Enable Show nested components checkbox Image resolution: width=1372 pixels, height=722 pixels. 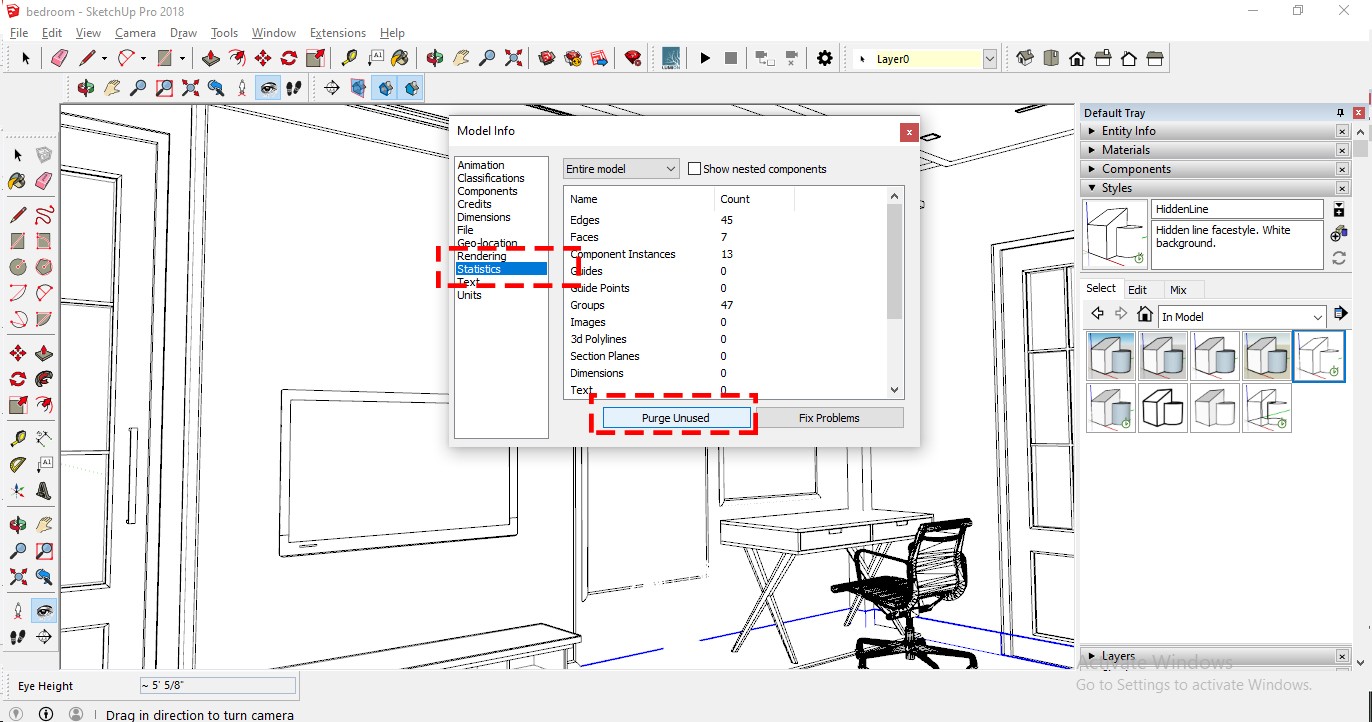coord(694,169)
